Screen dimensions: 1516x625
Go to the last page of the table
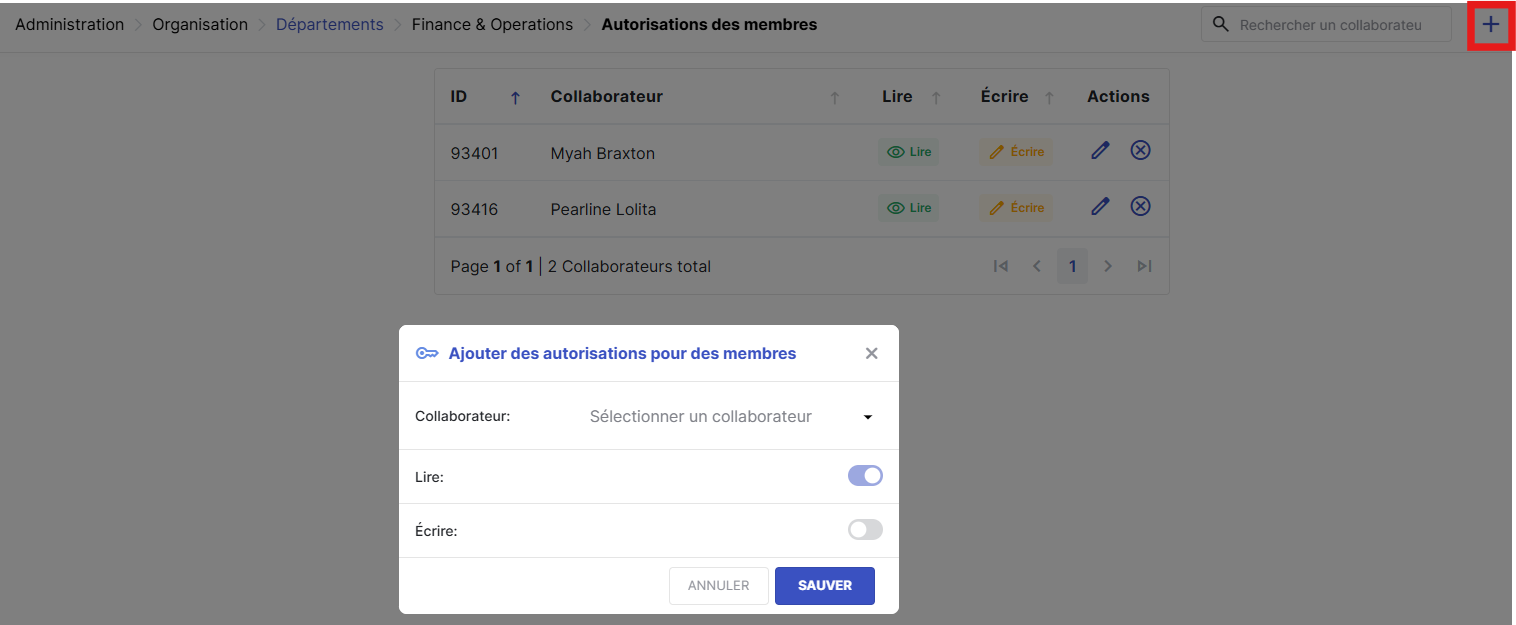click(x=1144, y=266)
